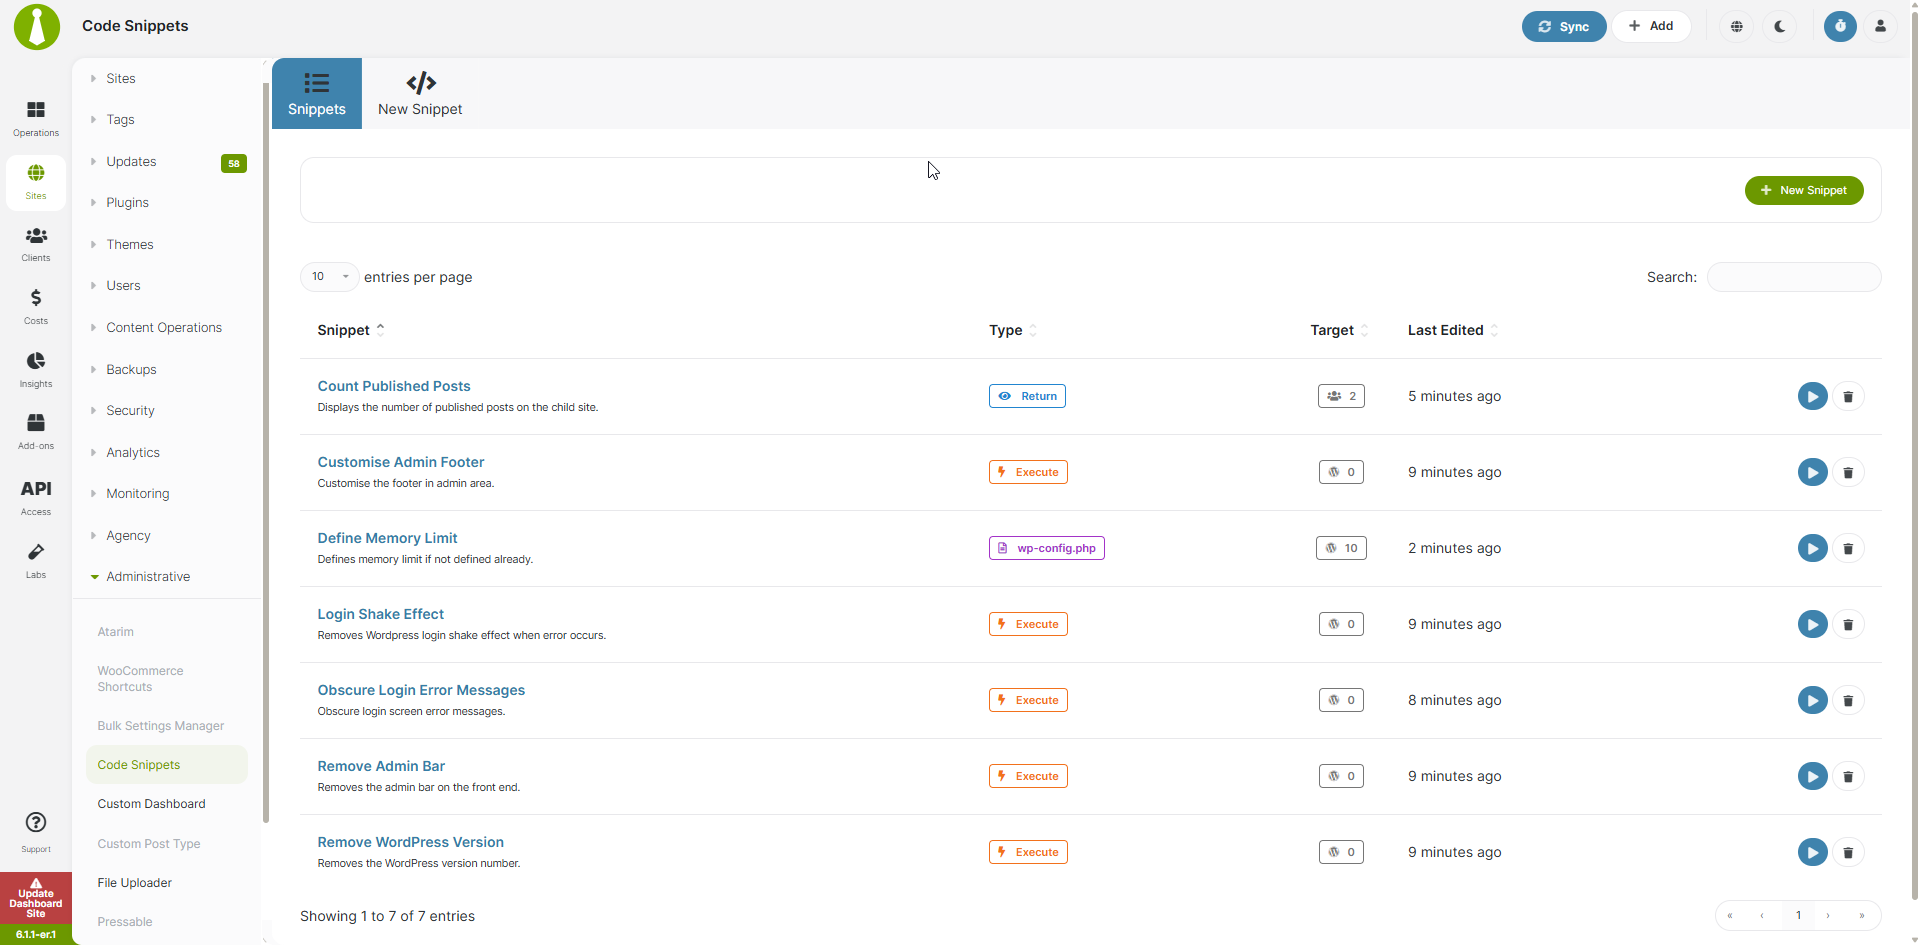The height and width of the screenshot is (945, 1920).
Task: Open the Support help icon
Action: [36, 832]
